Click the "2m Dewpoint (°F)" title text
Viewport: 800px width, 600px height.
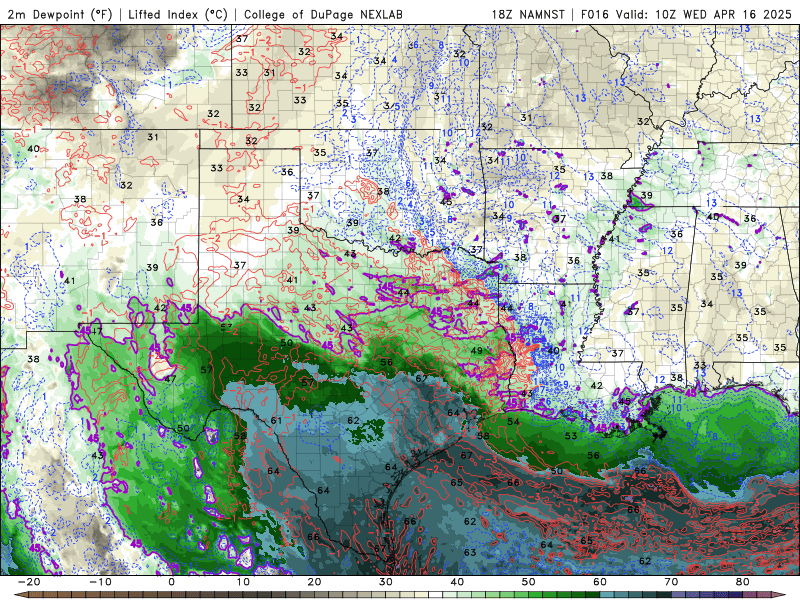pos(60,14)
